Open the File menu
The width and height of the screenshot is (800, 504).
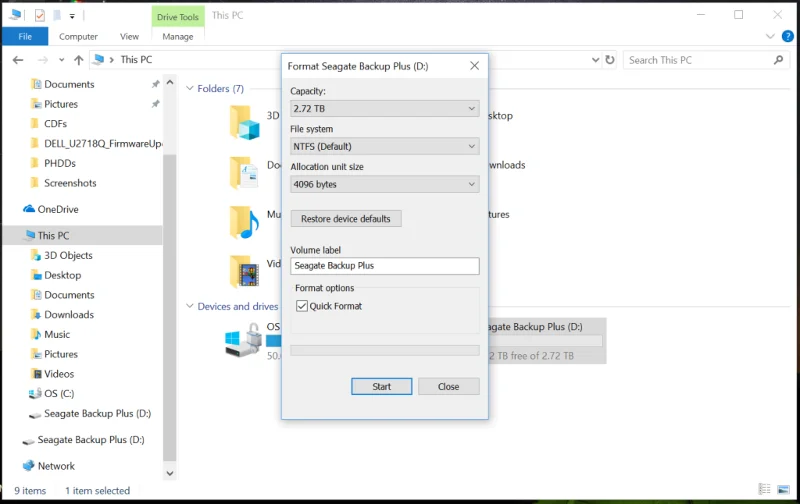tap(25, 36)
